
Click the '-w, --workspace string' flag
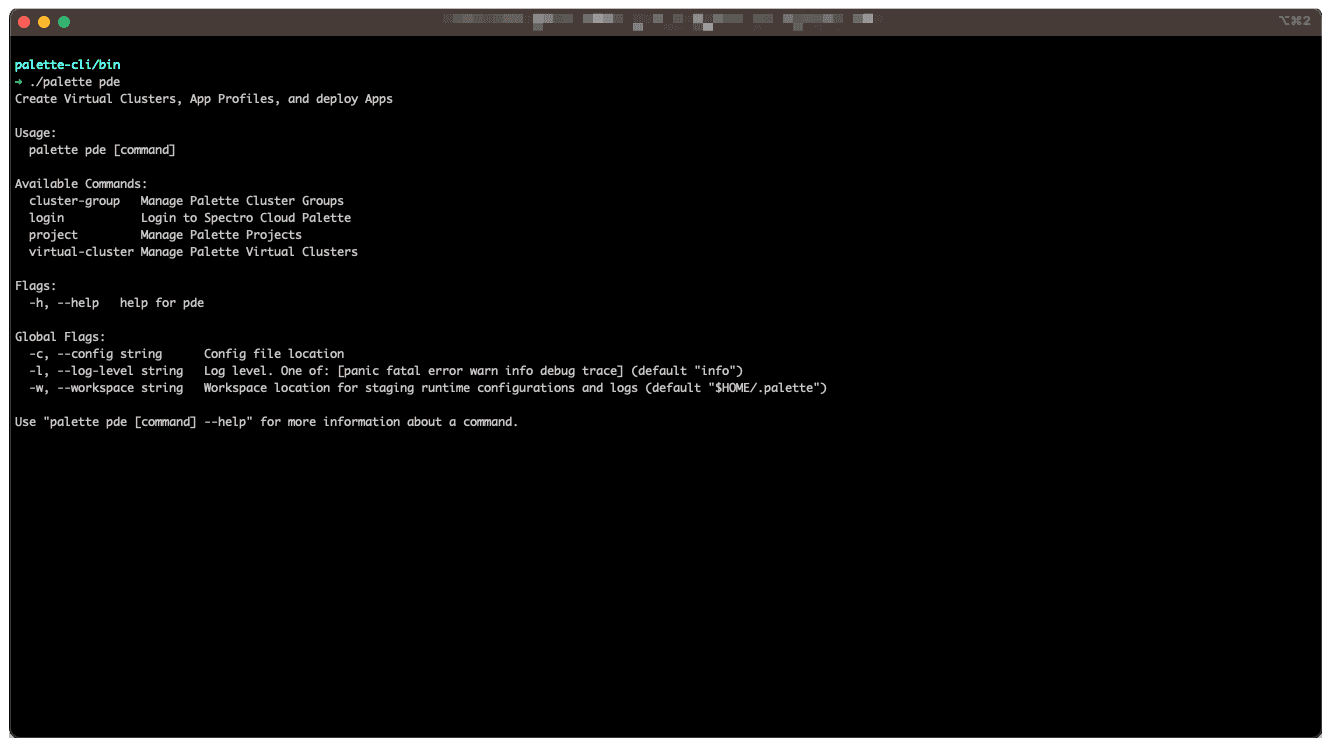[x=106, y=388]
